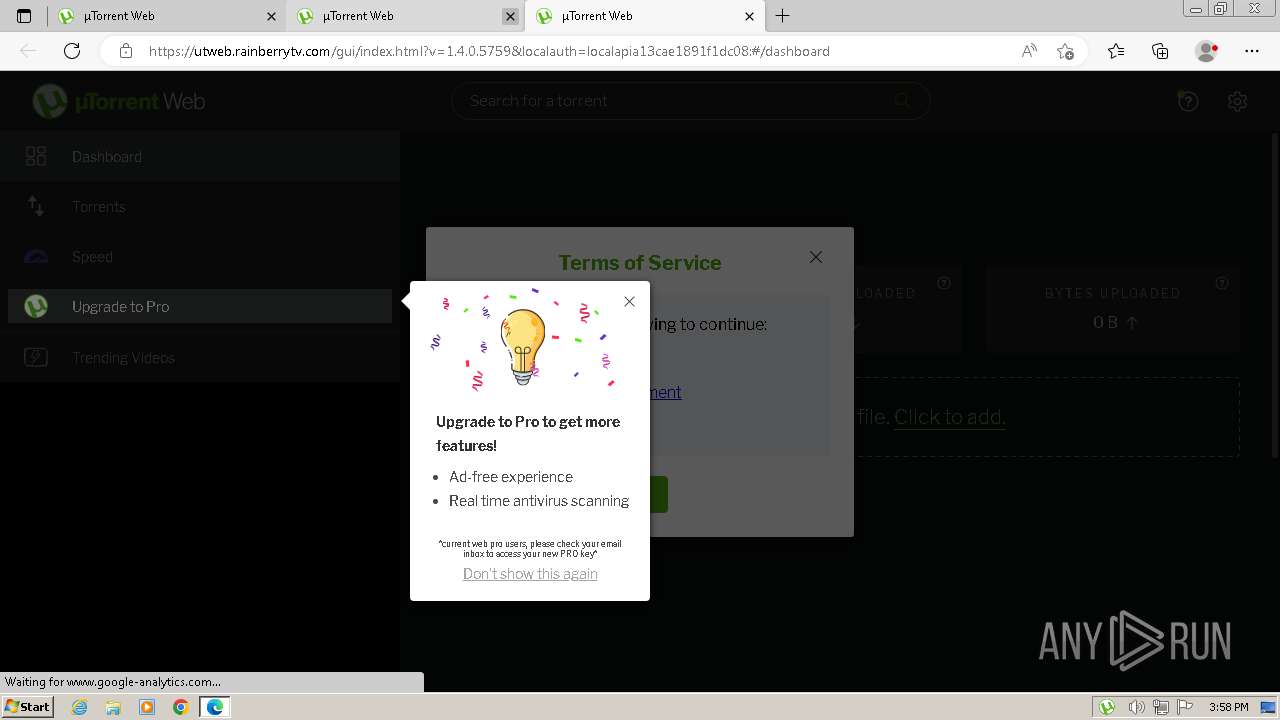This screenshot has width=1280, height=720.
Task: Select Upgrade to Pro in sidebar
Action: tap(200, 307)
